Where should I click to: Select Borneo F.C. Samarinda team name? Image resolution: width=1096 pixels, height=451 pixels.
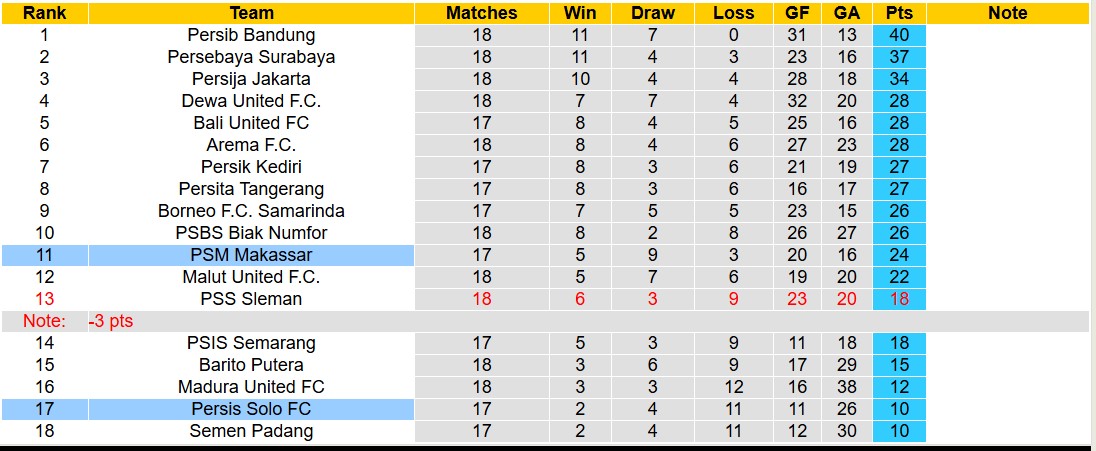tap(251, 211)
